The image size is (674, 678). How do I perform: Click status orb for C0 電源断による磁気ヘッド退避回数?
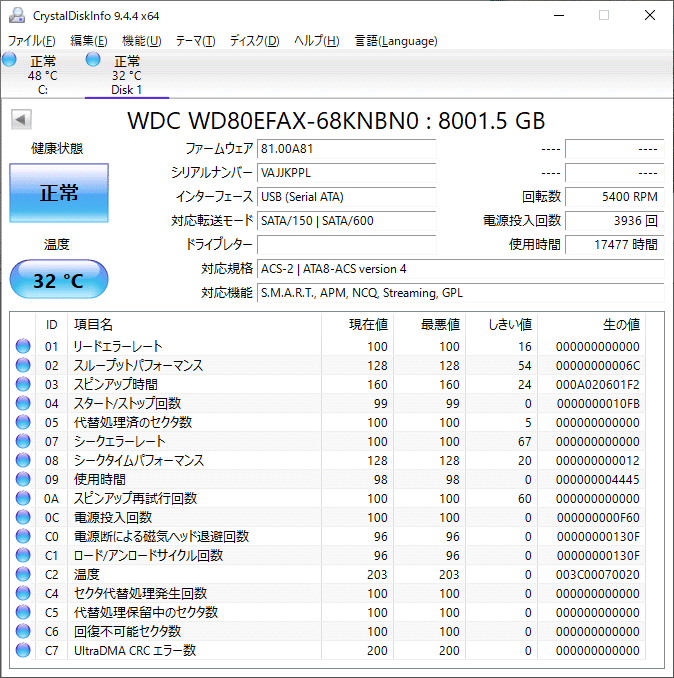tap(23, 537)
